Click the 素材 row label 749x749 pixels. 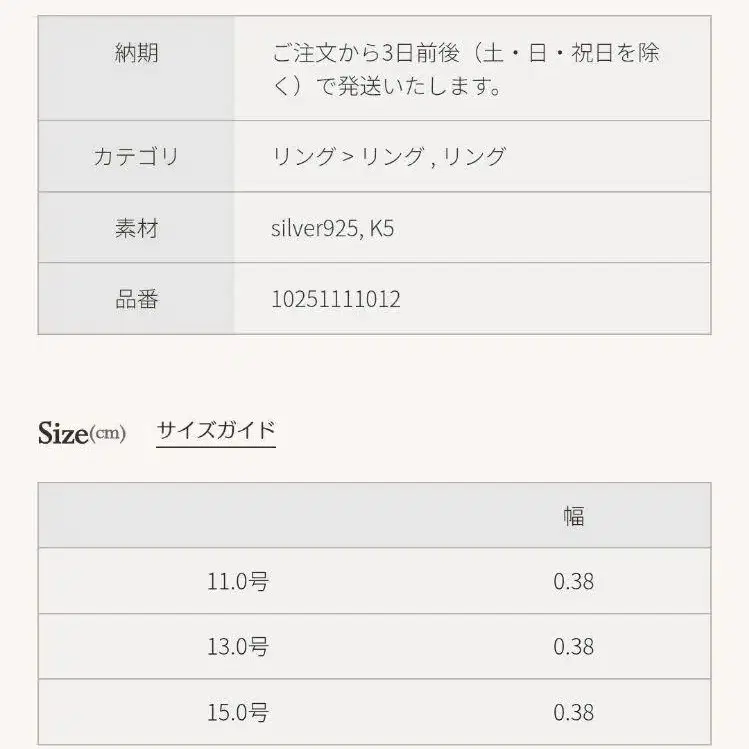[x=137, y=228]
